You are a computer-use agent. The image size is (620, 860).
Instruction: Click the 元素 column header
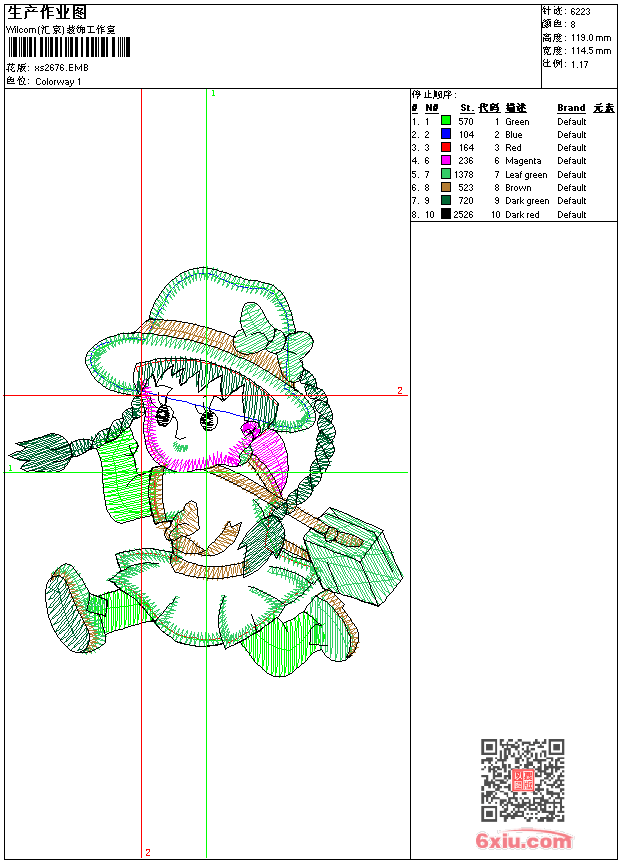[x=604, y=108]
